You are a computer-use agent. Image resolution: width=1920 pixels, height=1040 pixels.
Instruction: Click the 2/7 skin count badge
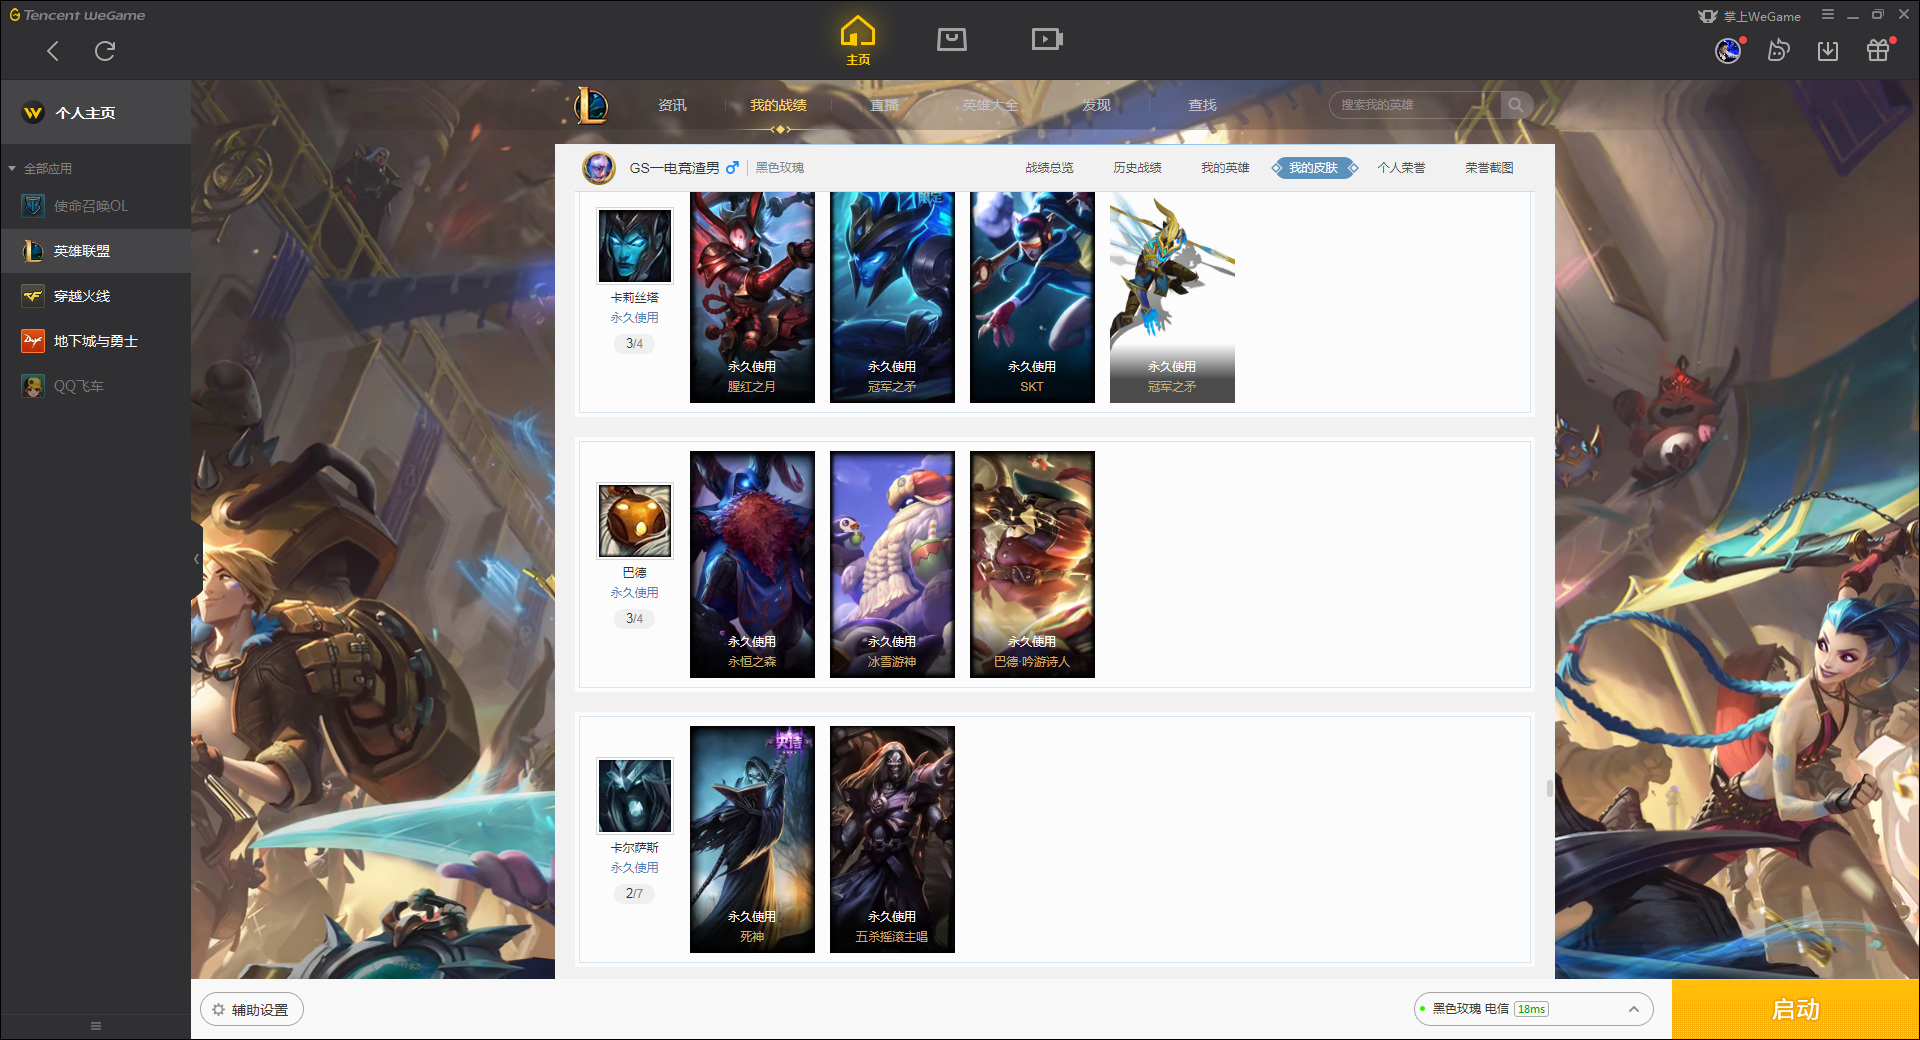(635, 894)
